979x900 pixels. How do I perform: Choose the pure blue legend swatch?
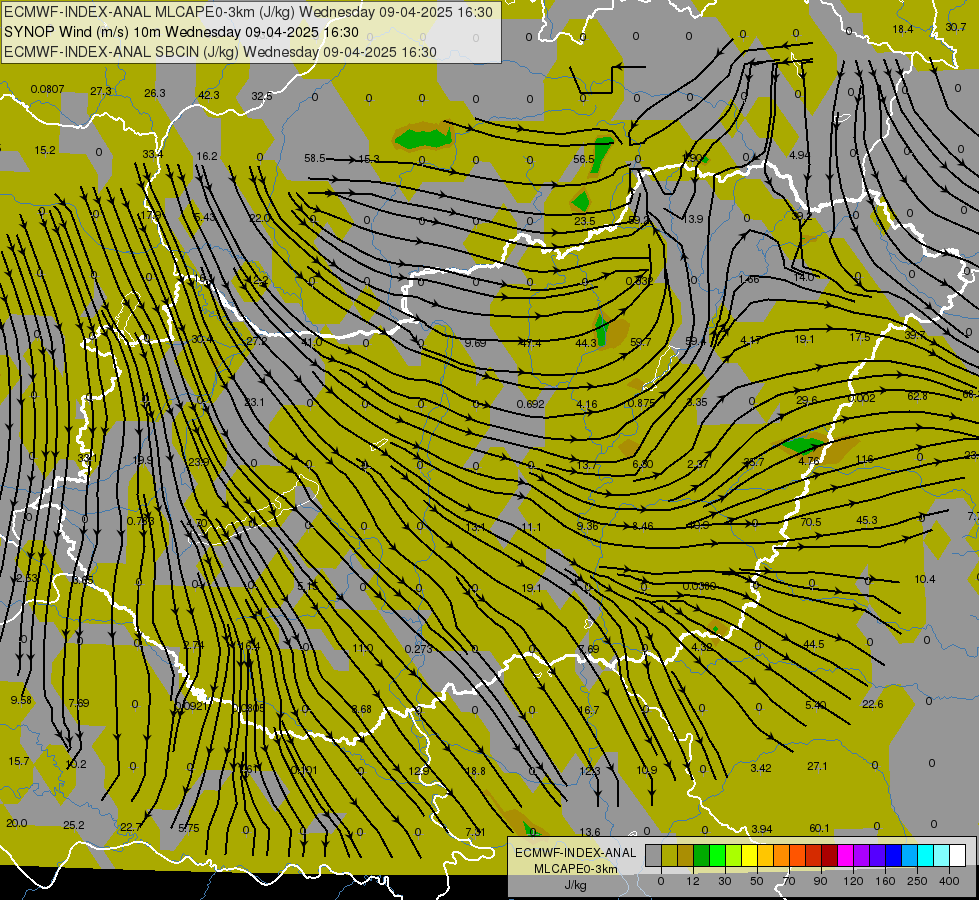[x=893, y=855]
